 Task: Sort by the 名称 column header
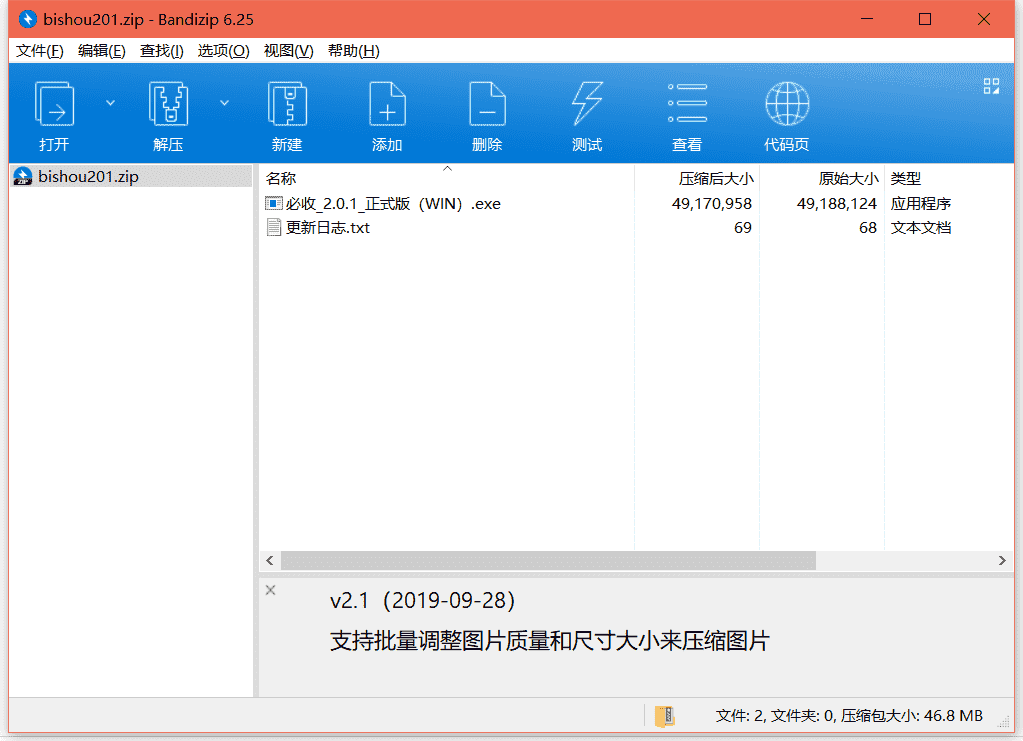(x=281, y=178)
